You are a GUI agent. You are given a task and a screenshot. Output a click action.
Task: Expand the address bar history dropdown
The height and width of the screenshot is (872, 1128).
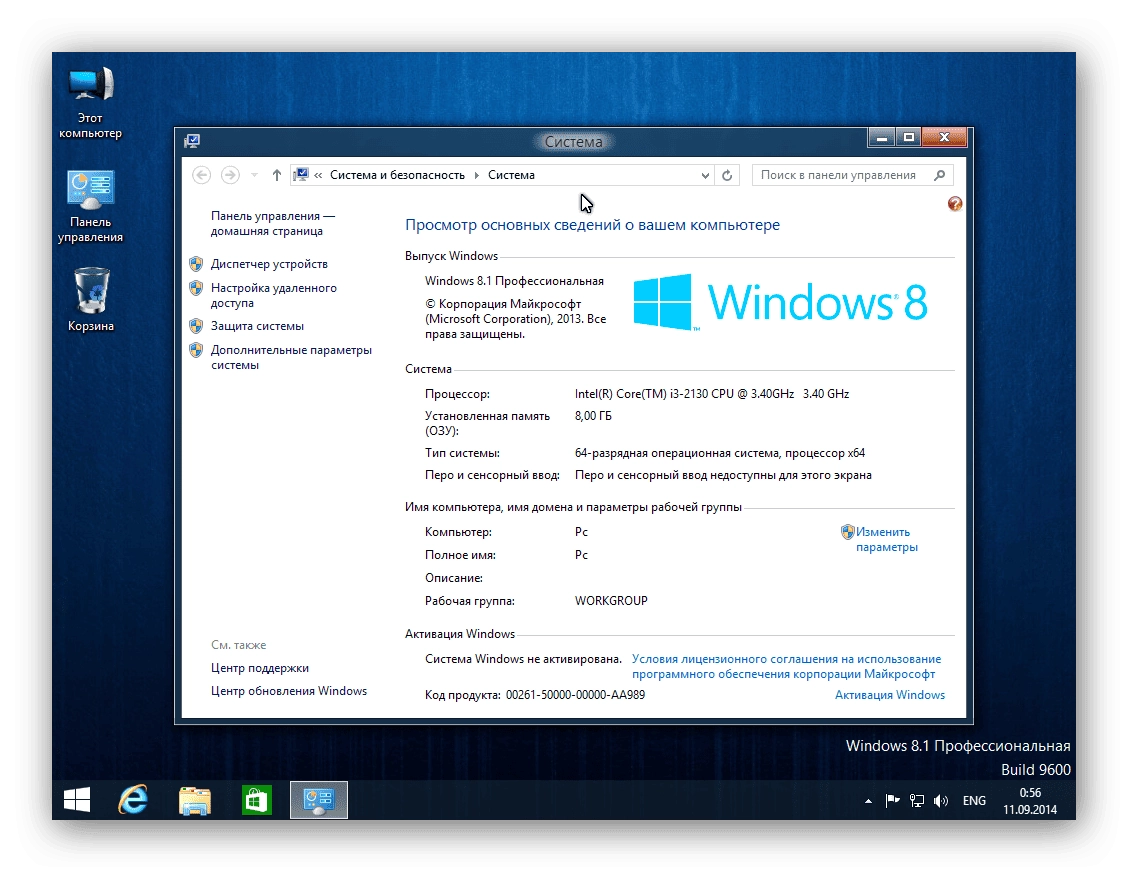[x=705, y=175]
